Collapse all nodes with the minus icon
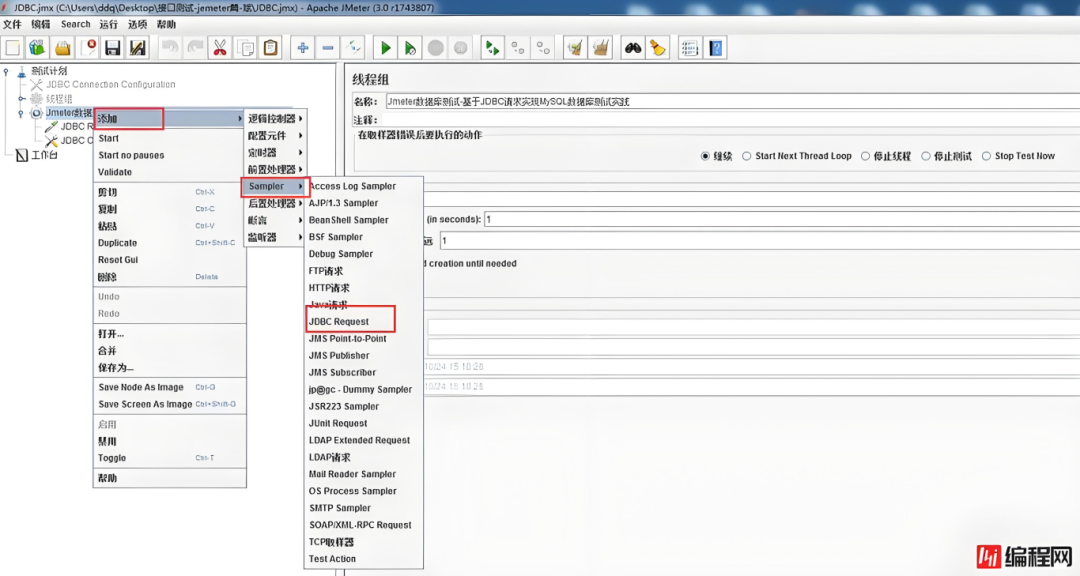Viewport: 1080px width, 576px height. 328,48
